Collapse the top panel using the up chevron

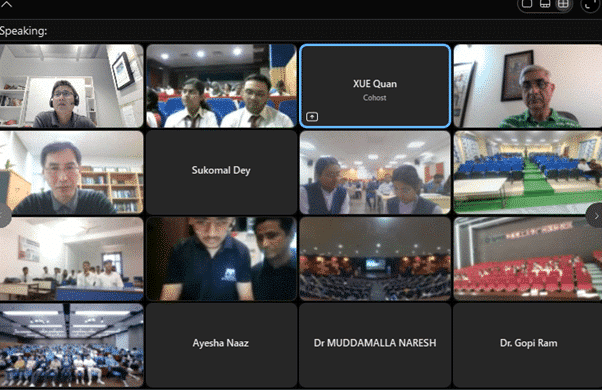point(7,5)
